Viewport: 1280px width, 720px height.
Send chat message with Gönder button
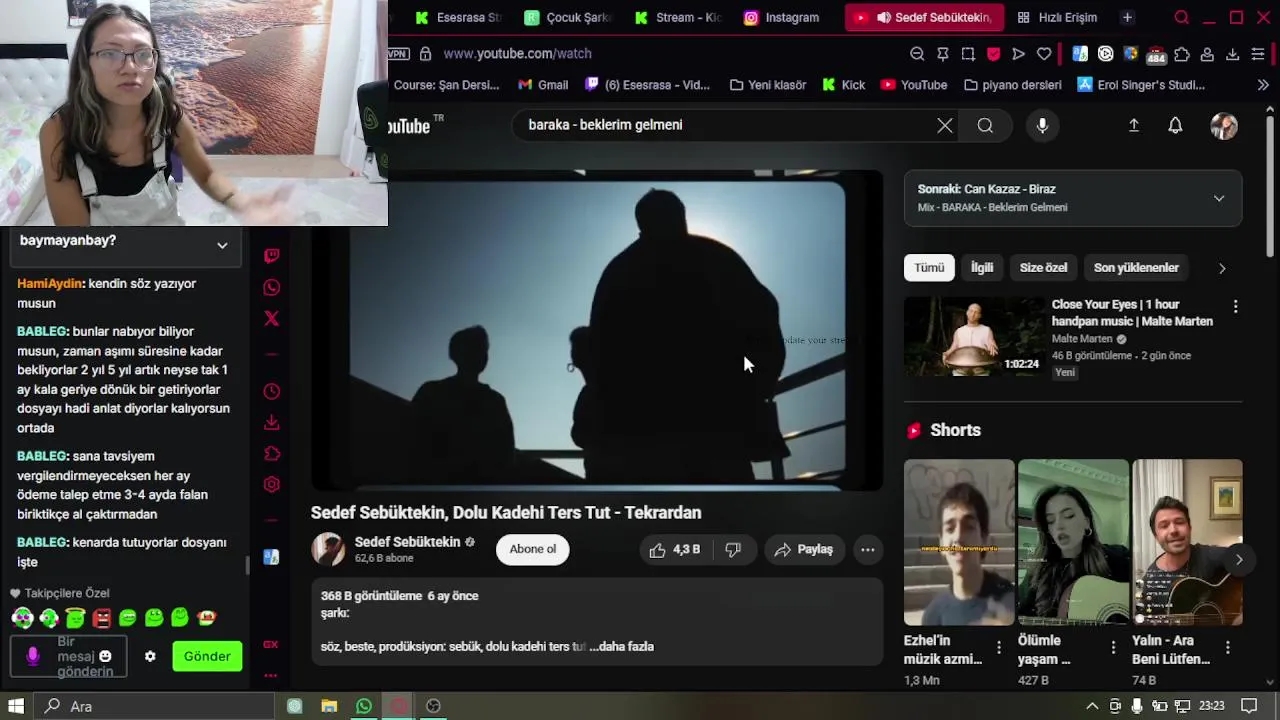[207, 656]
